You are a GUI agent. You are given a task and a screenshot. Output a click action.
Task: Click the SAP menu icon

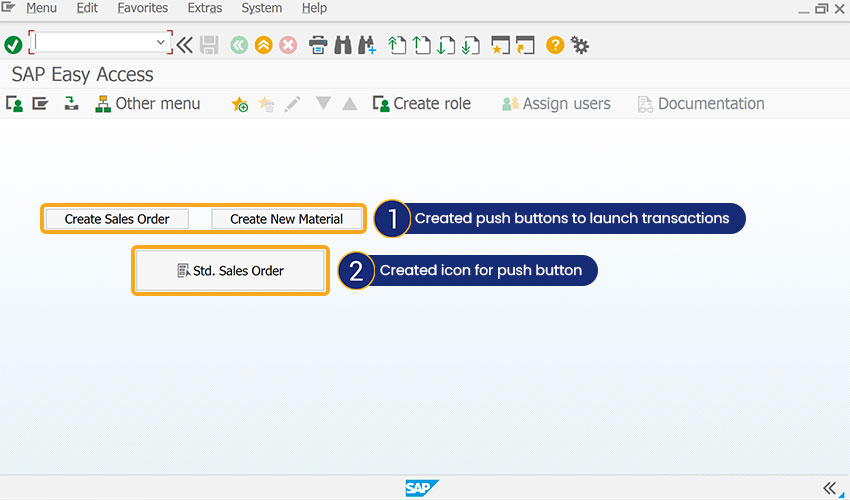pyautogui.click(x=40, y=103)
